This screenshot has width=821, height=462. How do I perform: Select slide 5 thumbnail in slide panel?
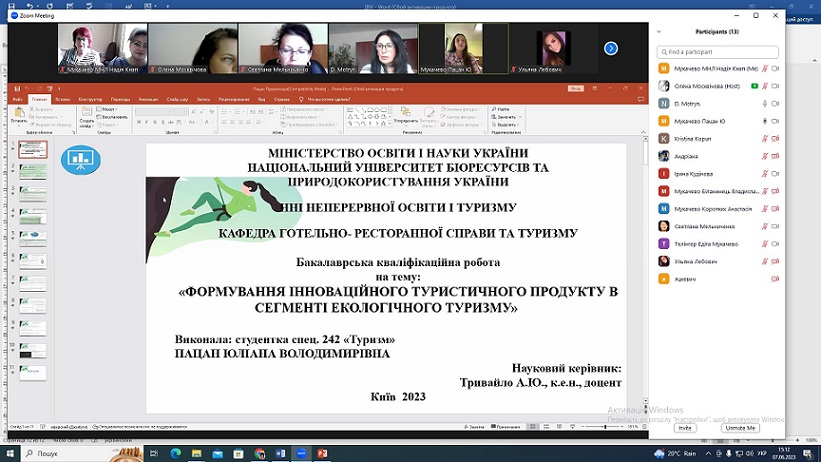click(x=32, y=238)
